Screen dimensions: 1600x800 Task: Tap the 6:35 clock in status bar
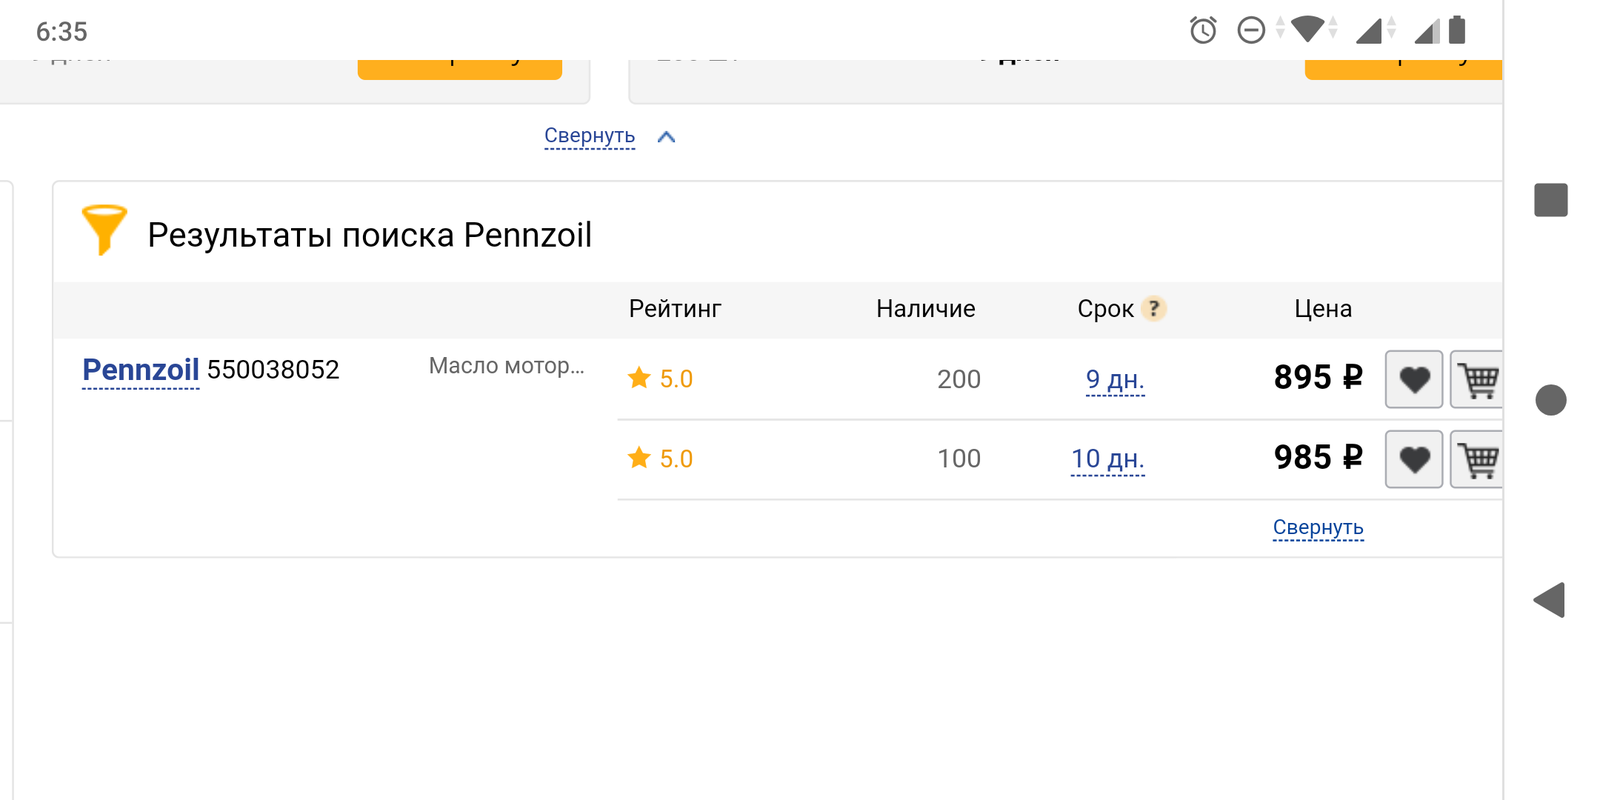pos(62,32)
